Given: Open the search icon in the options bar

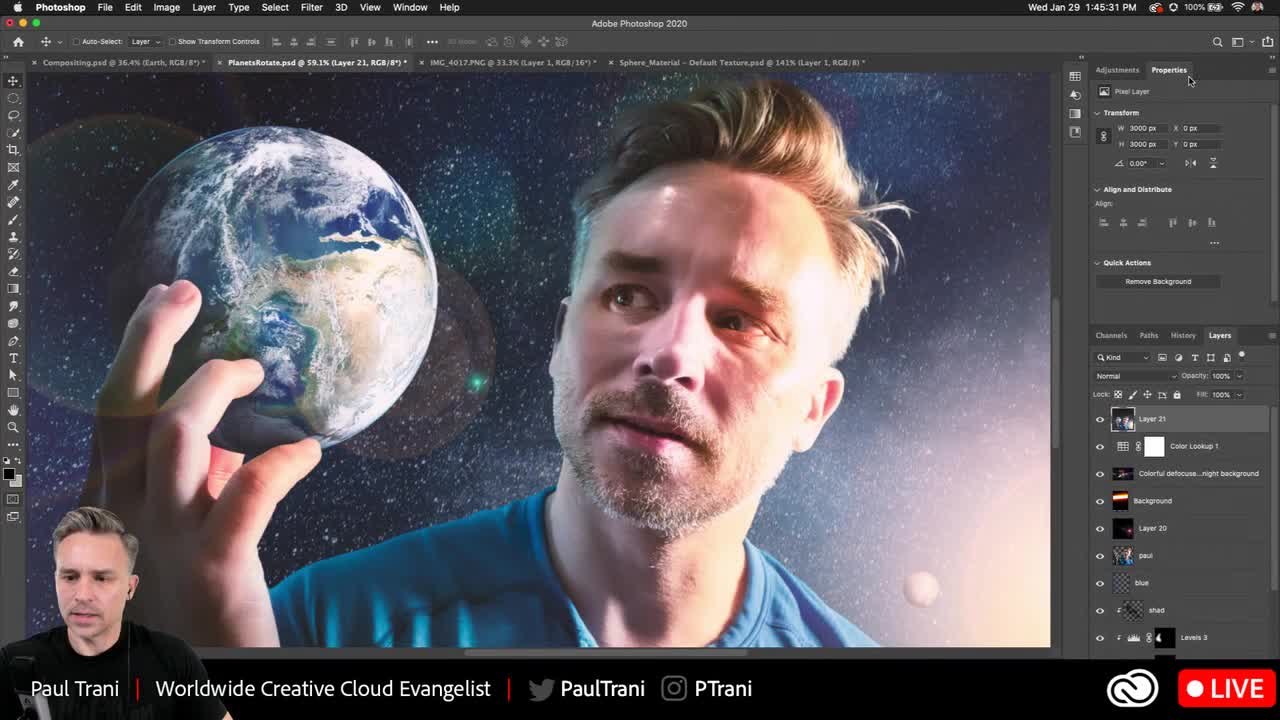Looking at the screenshot, I should coord(1217,42).
